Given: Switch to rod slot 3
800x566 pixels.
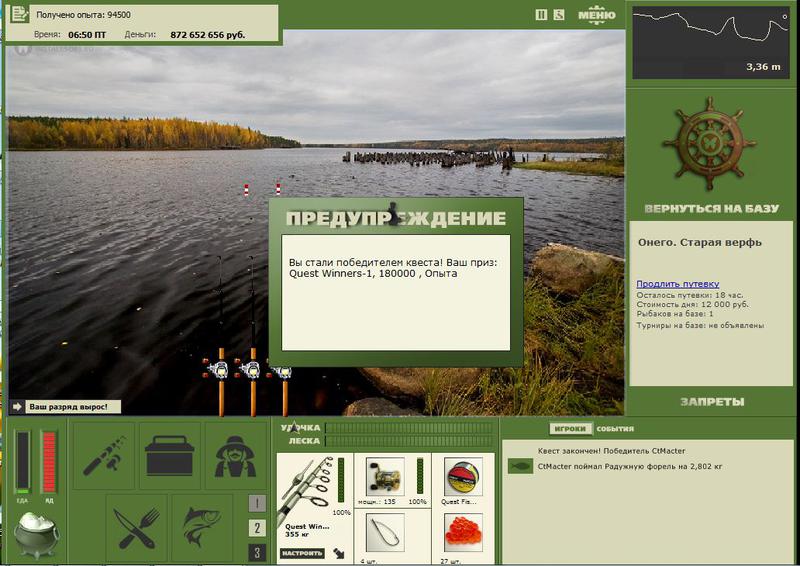Looking at the screenshot, I should point(257,552).
